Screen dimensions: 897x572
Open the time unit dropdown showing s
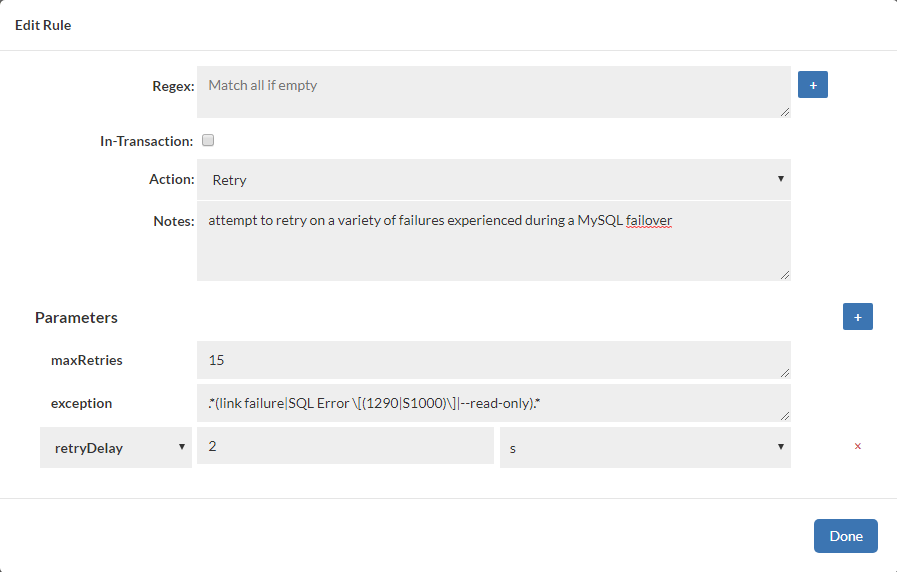tap(645, 448)
